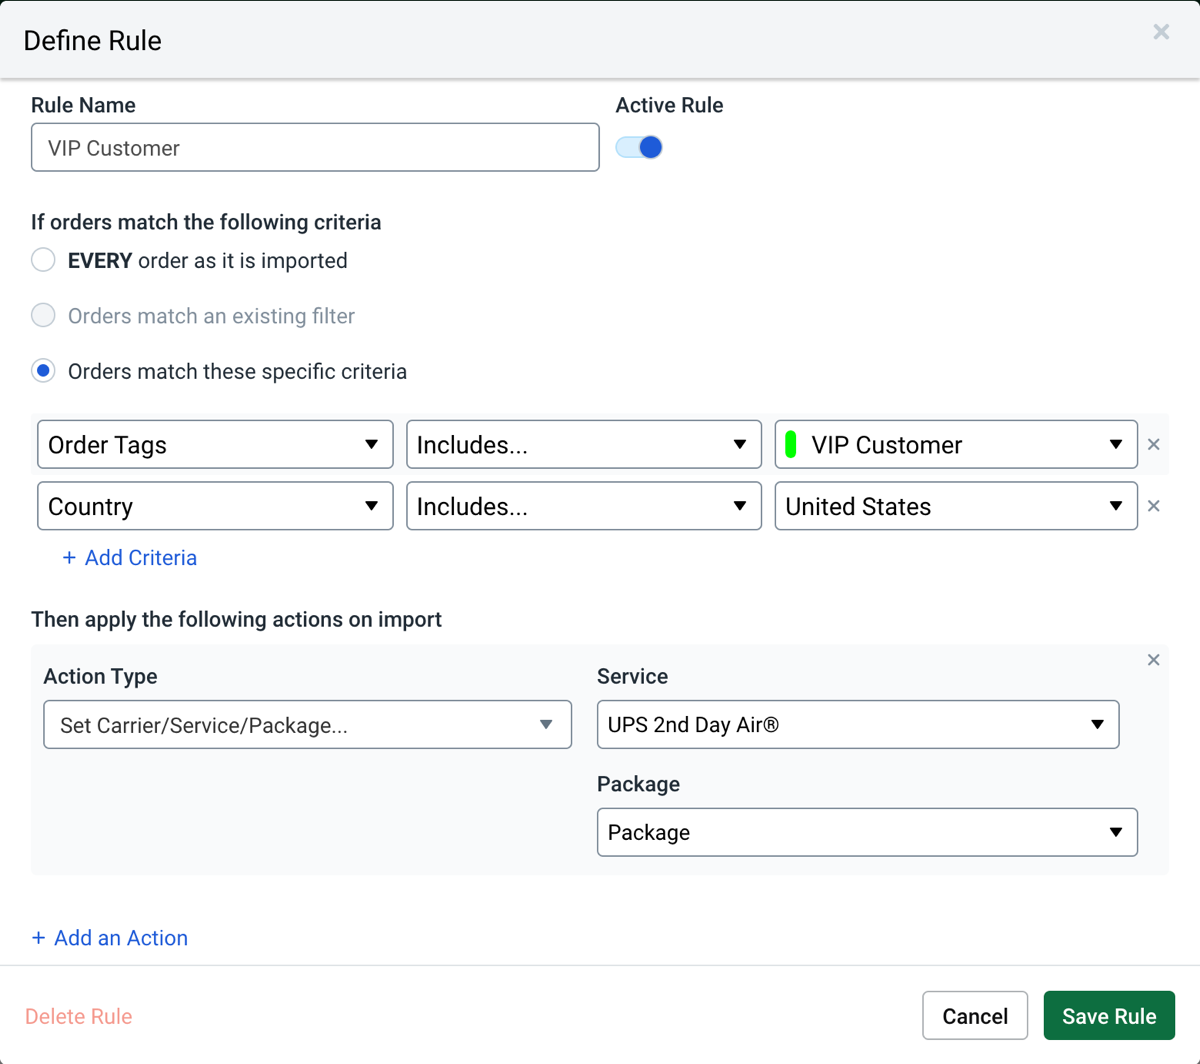Delete the Set Carrier action block

point(1153,660)
